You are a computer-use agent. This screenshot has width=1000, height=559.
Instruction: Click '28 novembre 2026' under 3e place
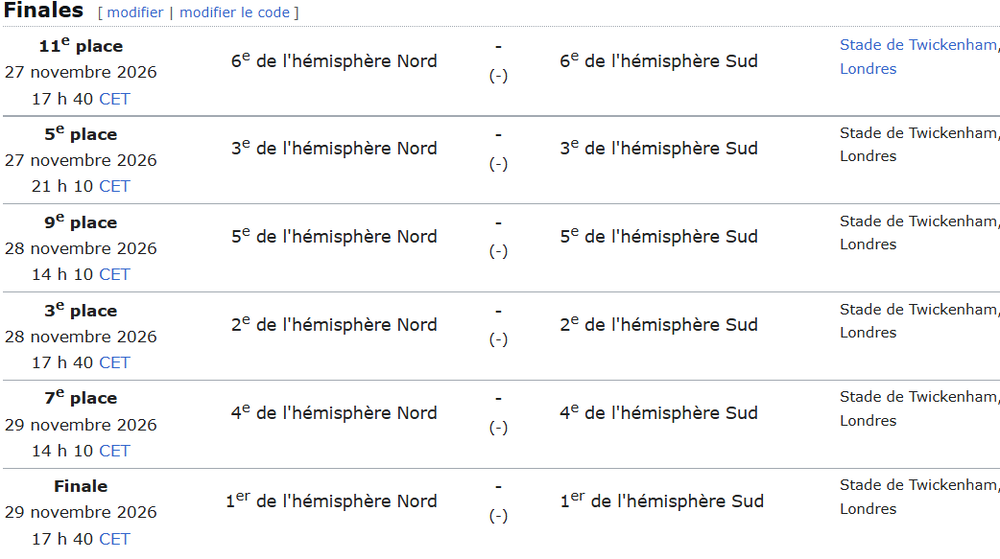80,336
